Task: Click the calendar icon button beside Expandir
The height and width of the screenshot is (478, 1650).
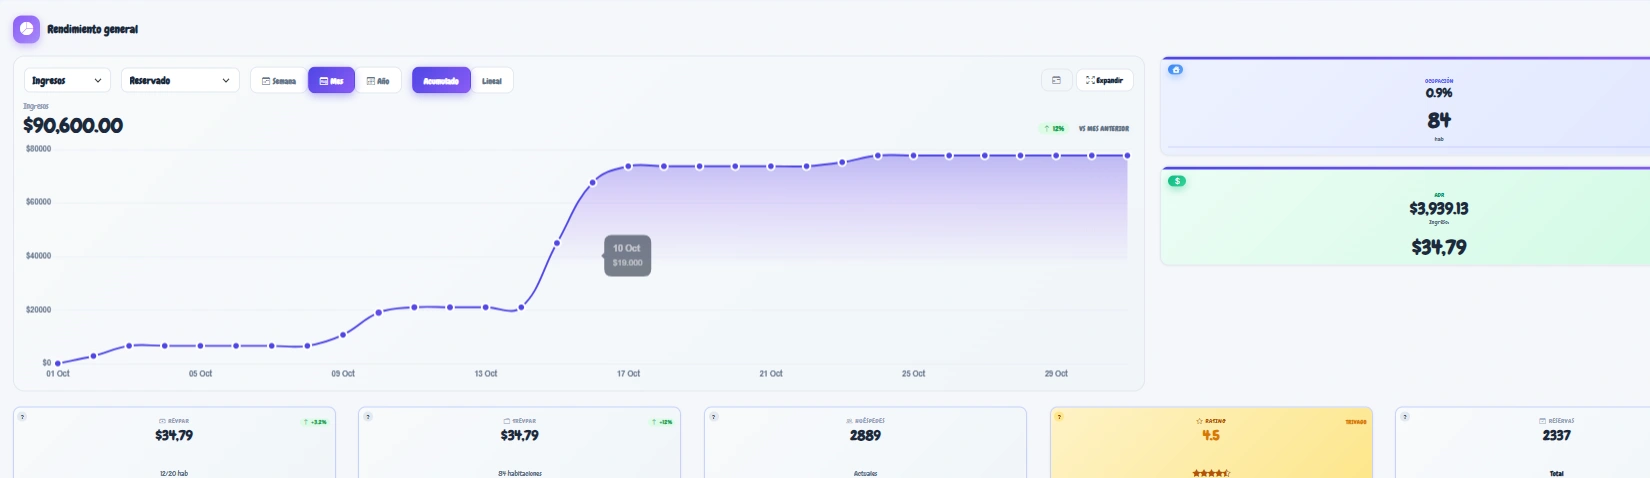Action: click(x=1056, y=80)
